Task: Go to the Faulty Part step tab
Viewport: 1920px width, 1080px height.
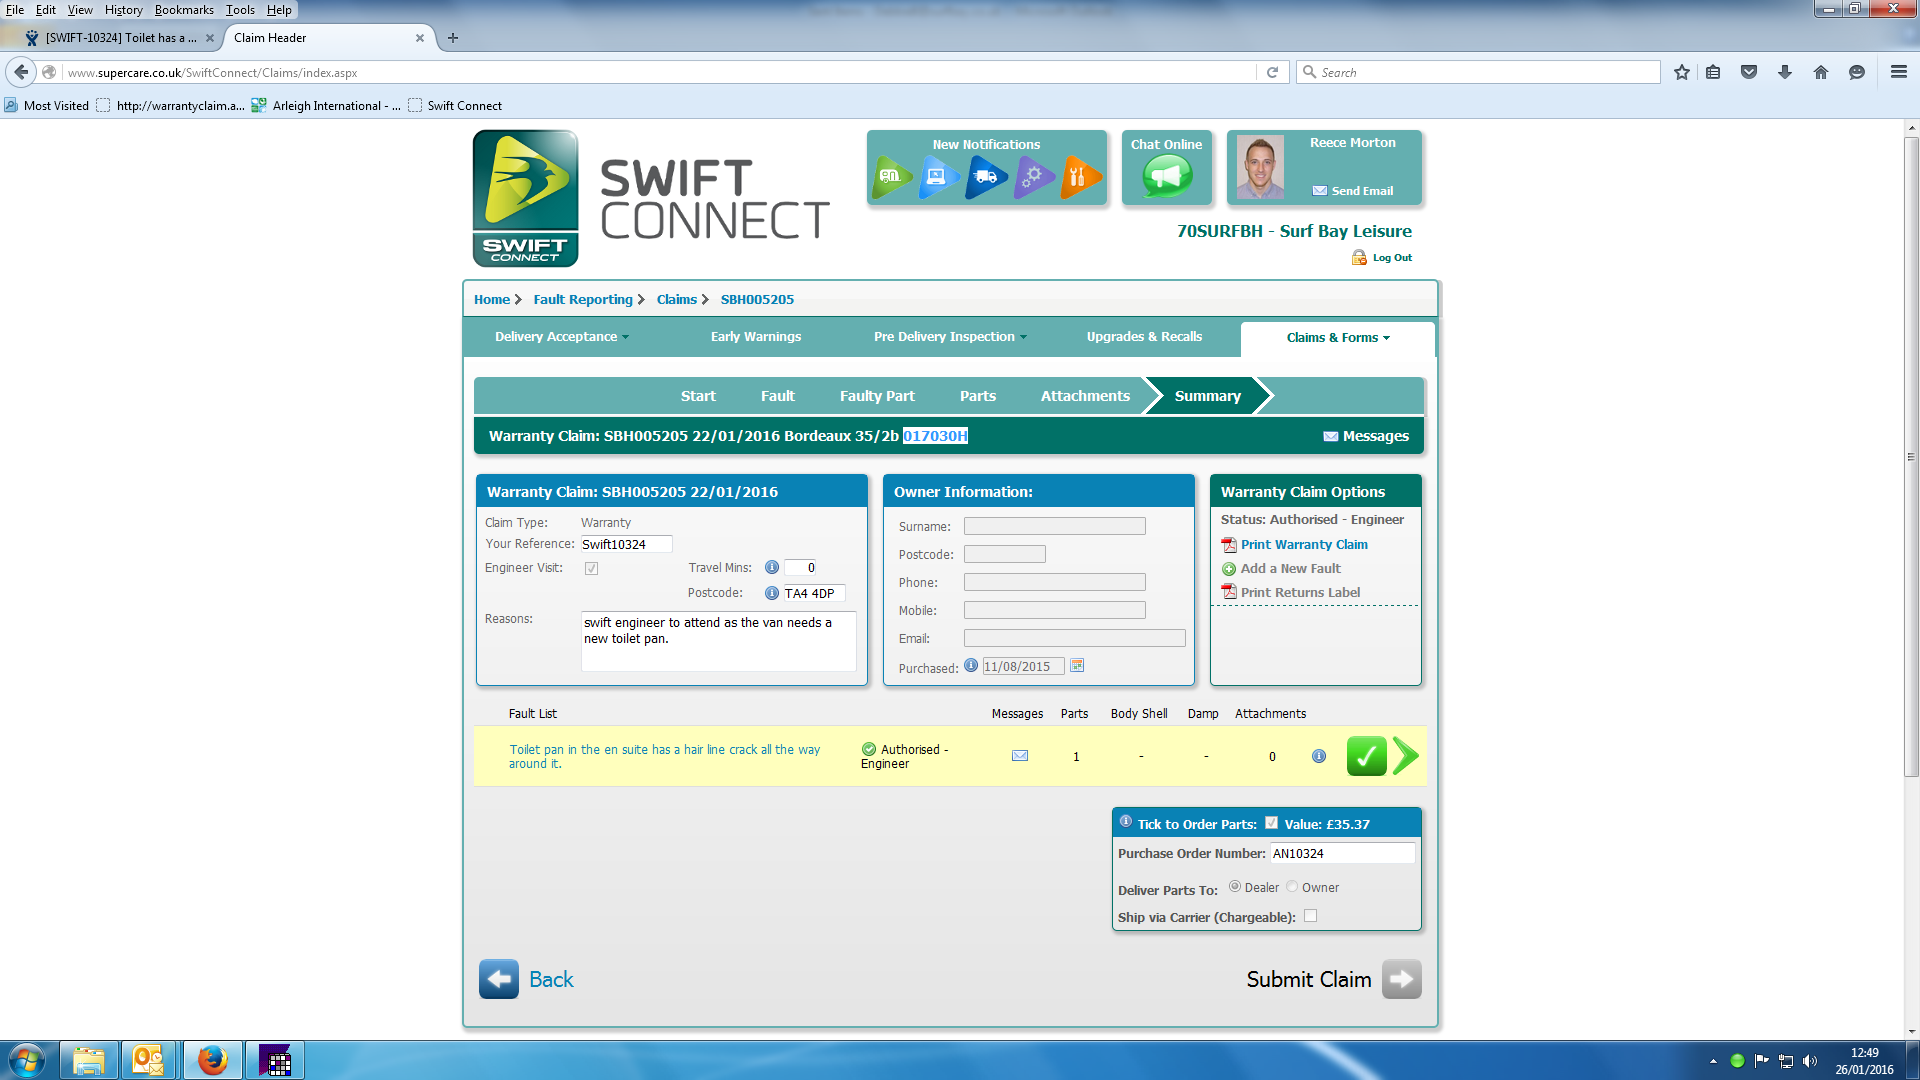Action: pyautogui.click(x=876, y=396)
